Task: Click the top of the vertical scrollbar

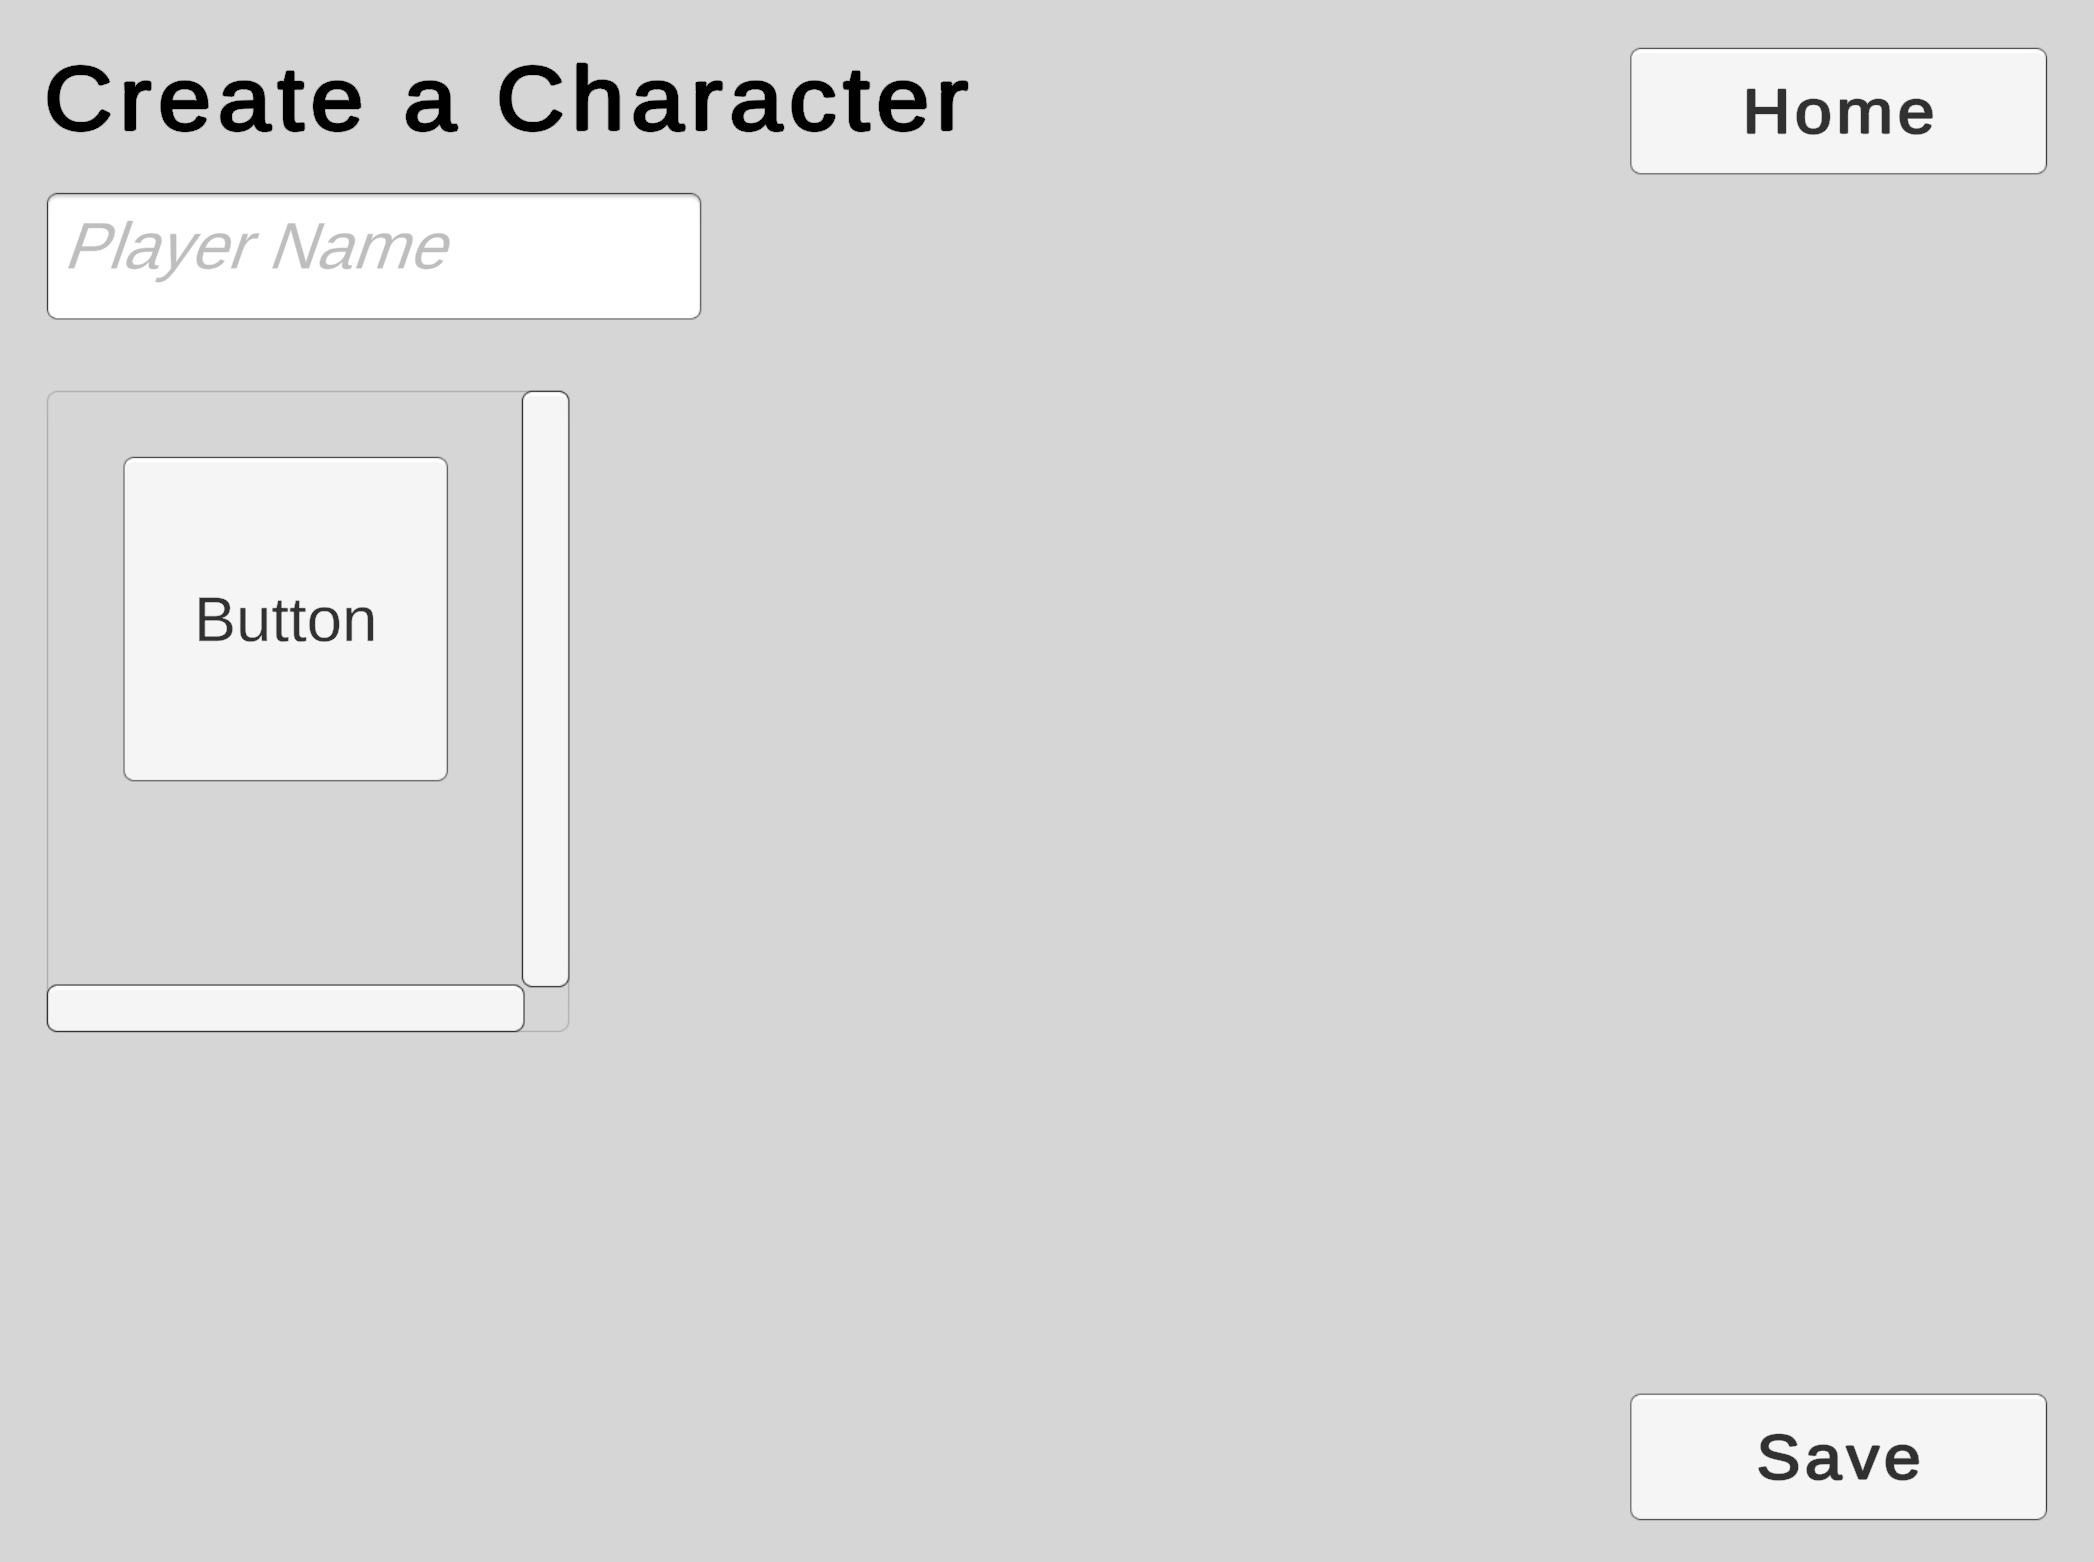Action: click(x=545, y=410)
